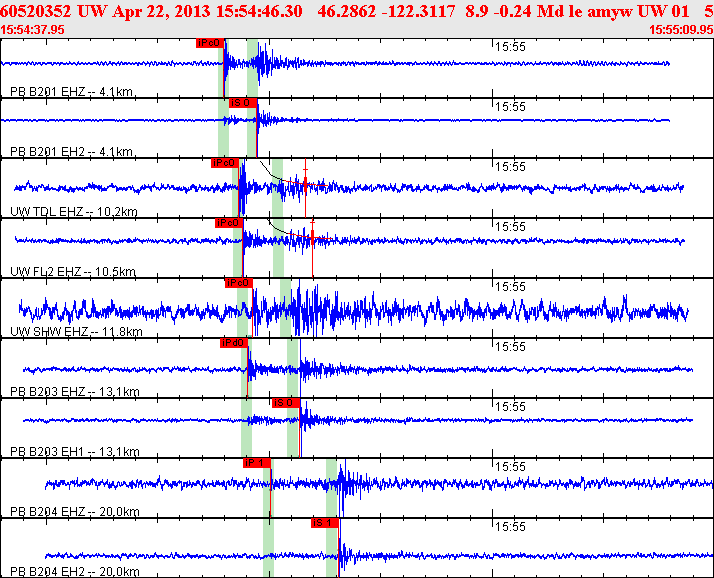Click the start time 15:54:37.95 label
714x578 pixels.
click(33, 30)
